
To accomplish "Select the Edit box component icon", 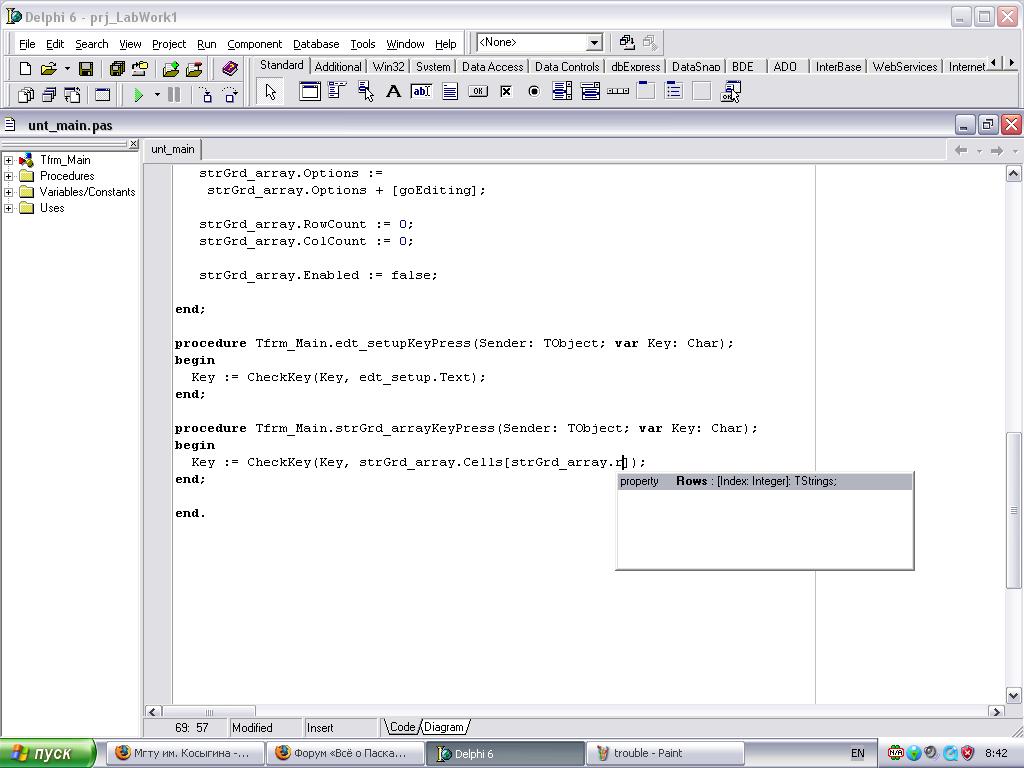I will coord(421,92).
